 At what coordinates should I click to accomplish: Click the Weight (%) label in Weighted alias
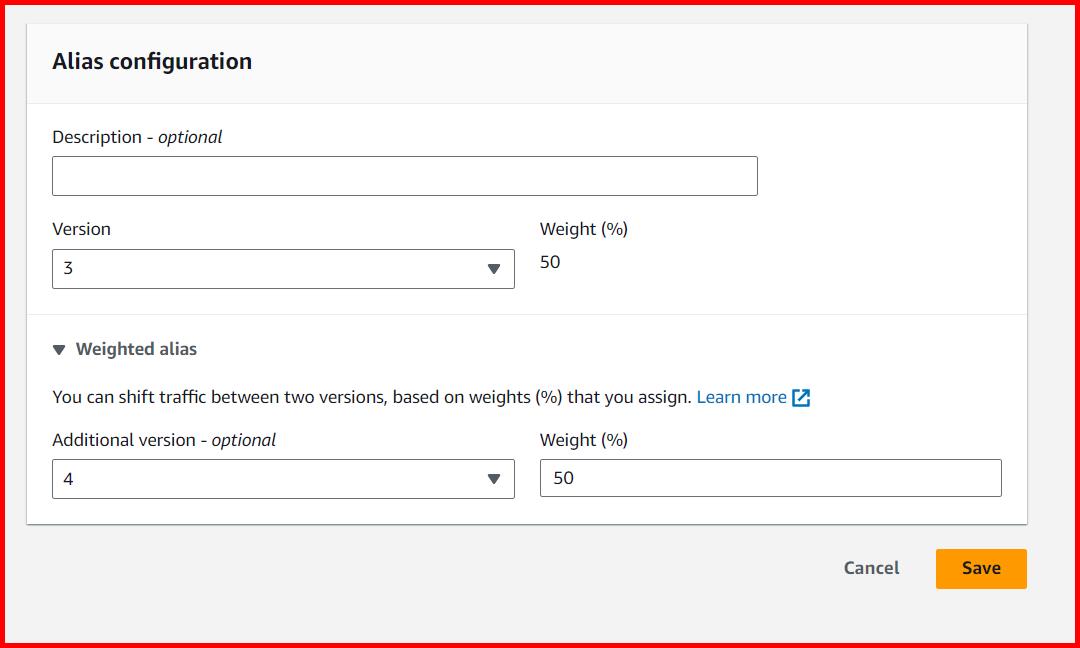coord(583,439)
